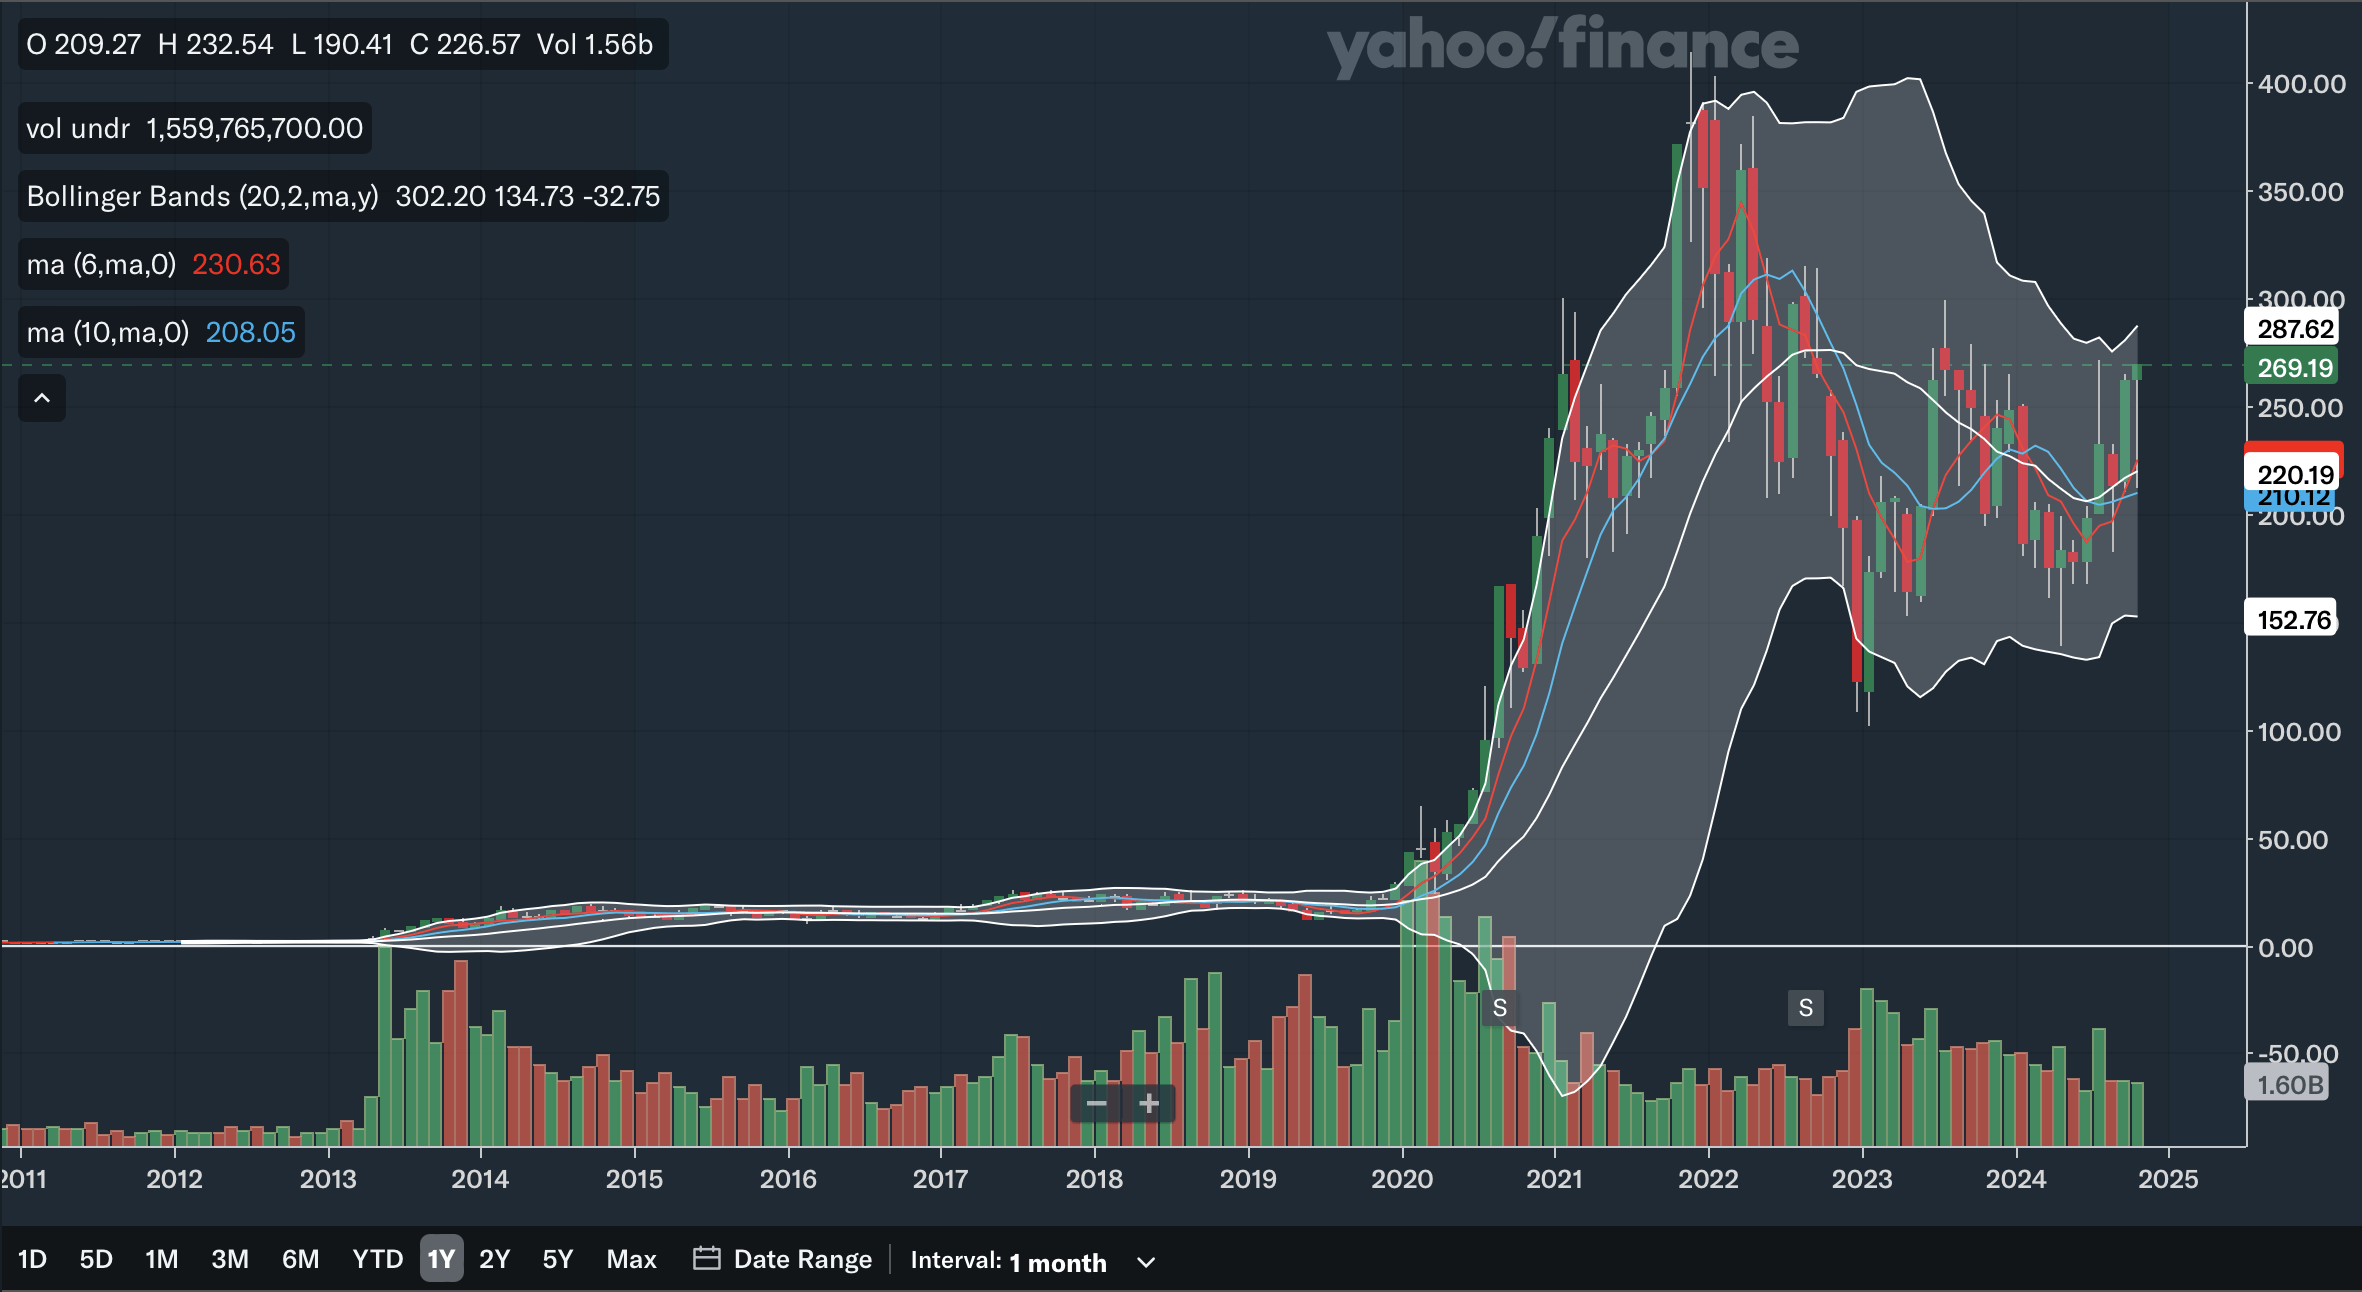Select the 6M time range
2362x1292 pixels.
click(x=300, y=1259)
